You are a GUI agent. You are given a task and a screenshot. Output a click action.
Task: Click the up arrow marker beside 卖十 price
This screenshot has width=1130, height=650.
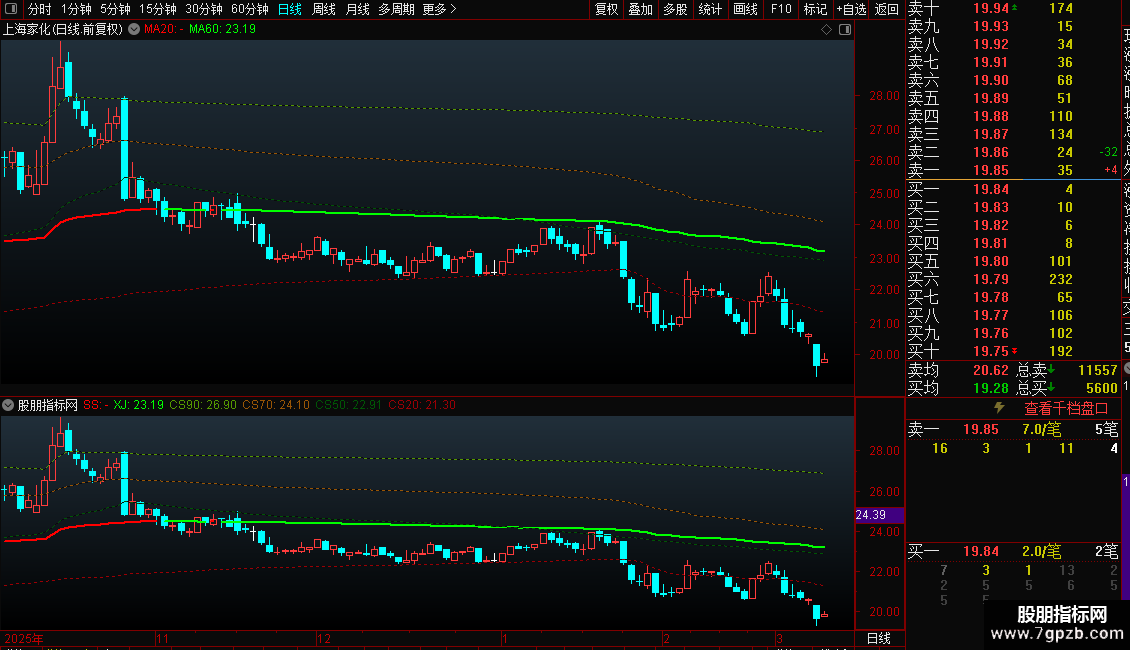pos(1015,7)
